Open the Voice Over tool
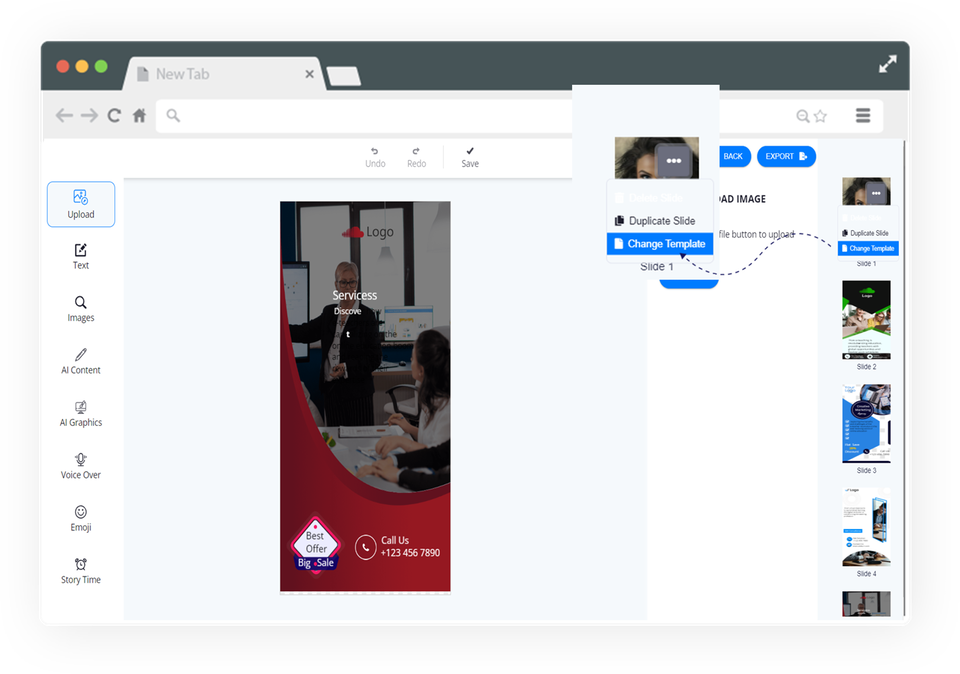The width and height of the screenshot is (960, 674). [81, 466]
